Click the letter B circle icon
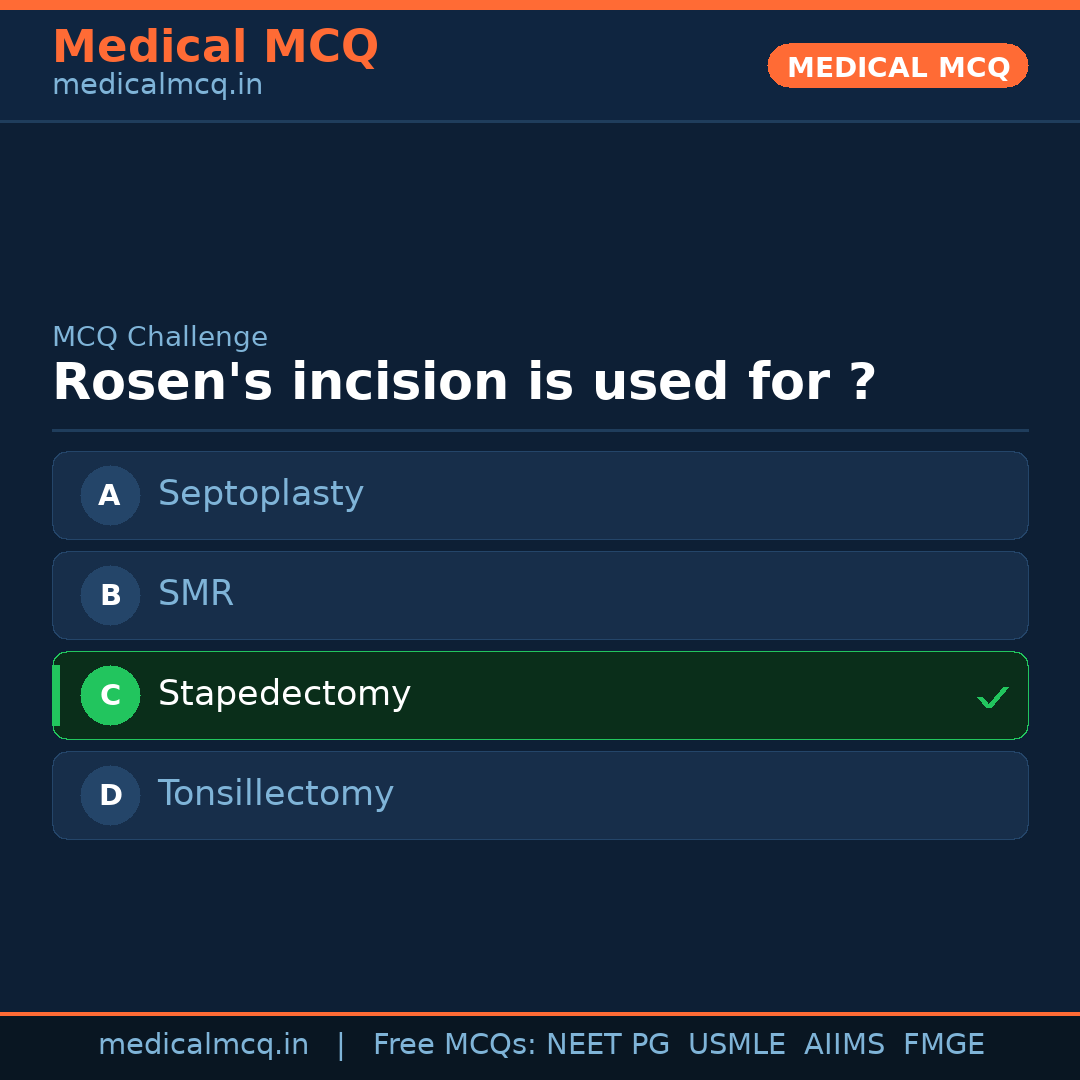This screenshot has height=1080, width=1080. click(x=110, y=595)
